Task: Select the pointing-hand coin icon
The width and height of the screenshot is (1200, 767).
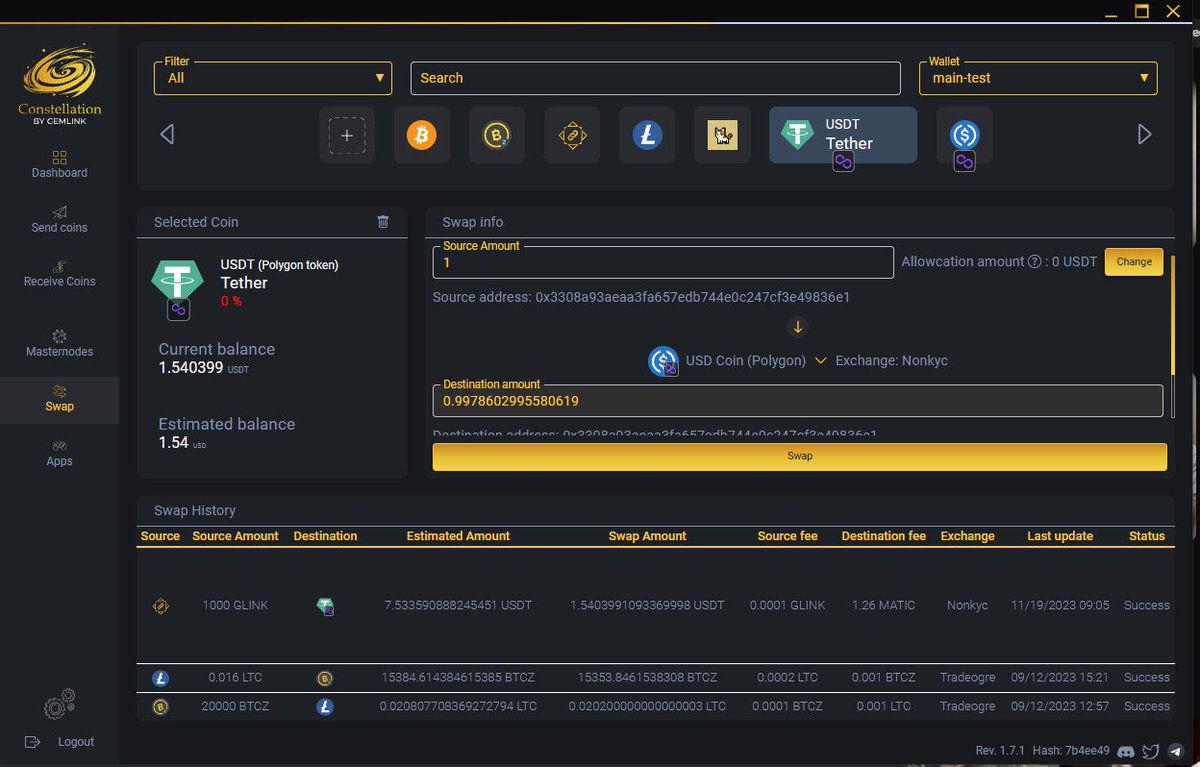Action: click(722, 135)
